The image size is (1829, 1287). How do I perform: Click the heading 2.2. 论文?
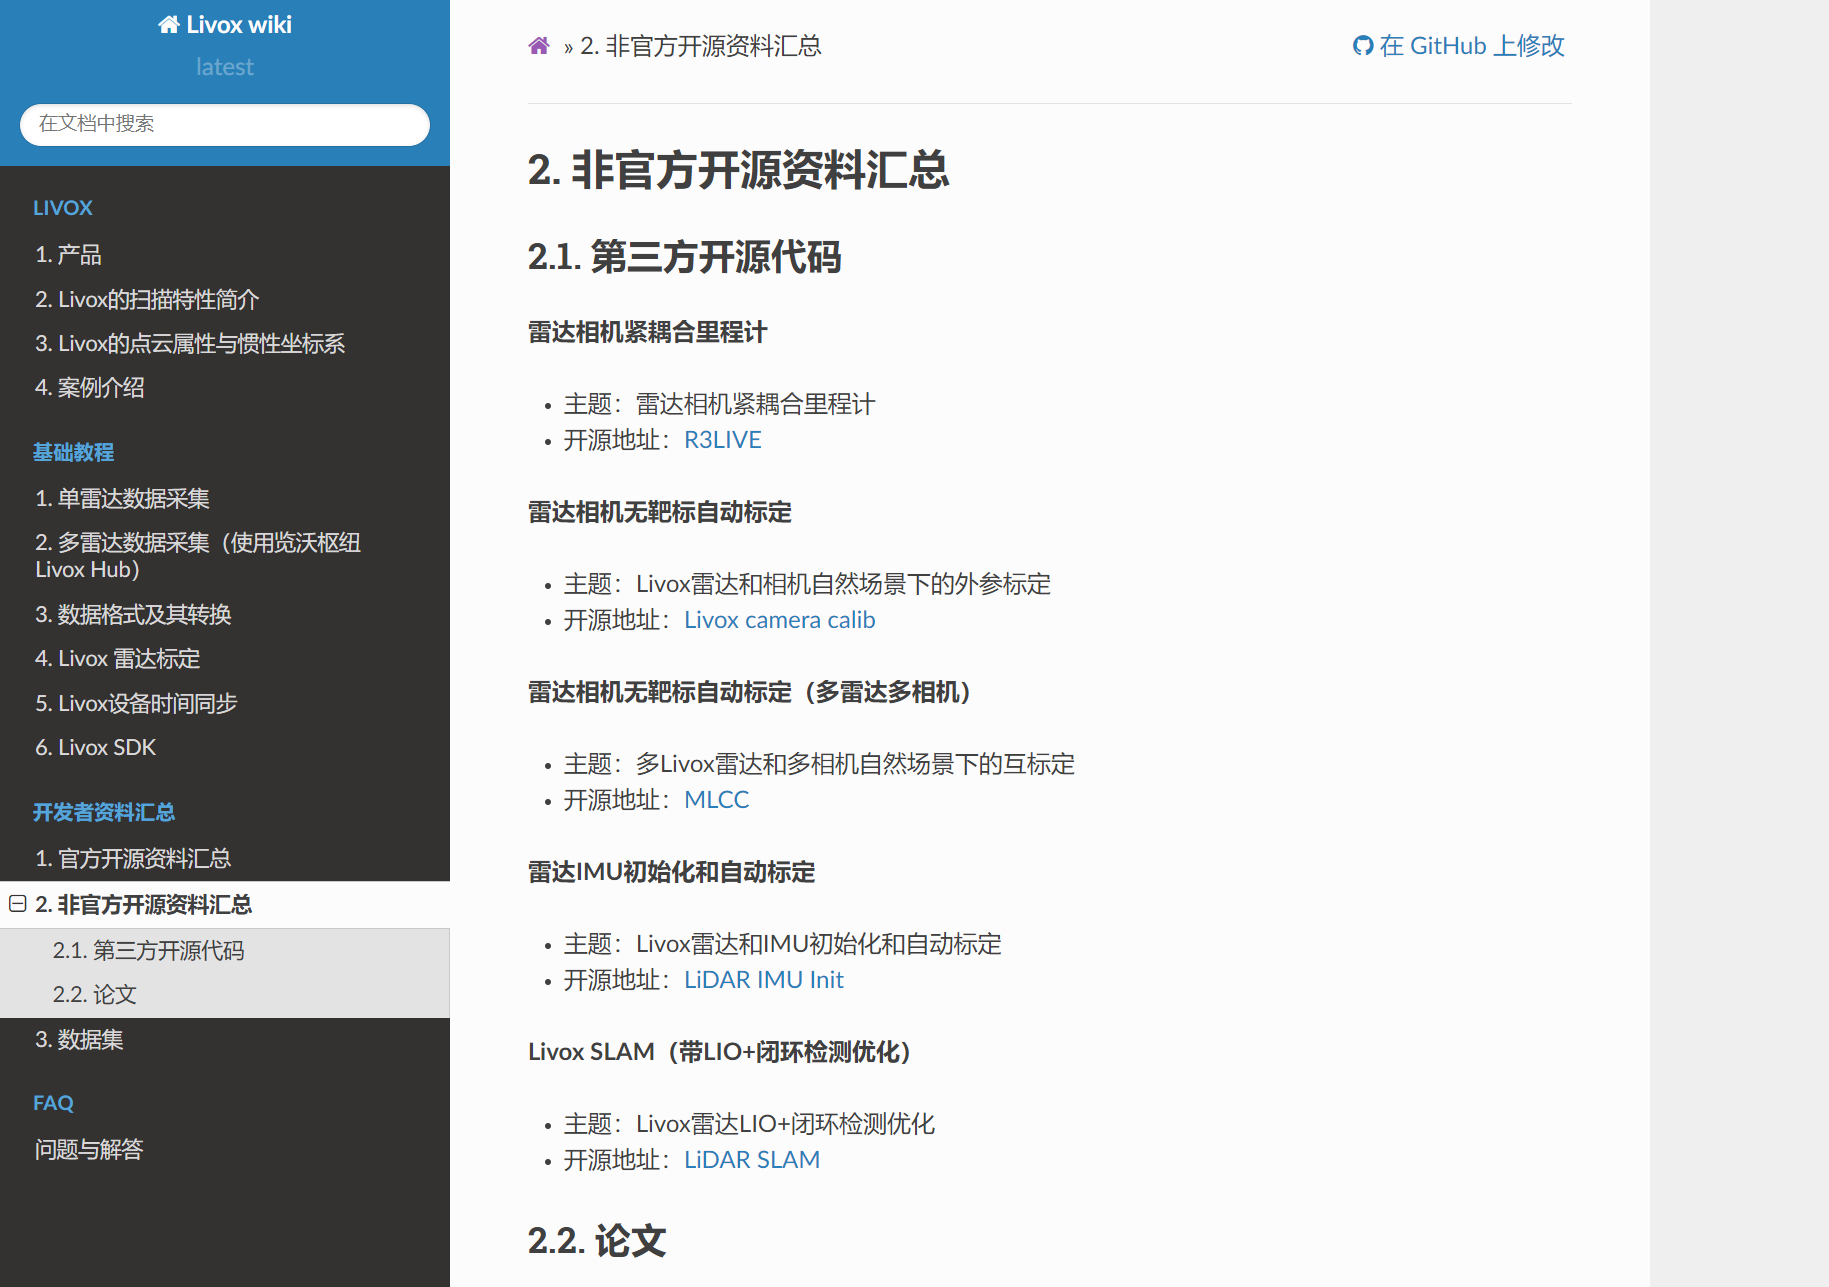pyautogui.click(x=597, y=1241)
